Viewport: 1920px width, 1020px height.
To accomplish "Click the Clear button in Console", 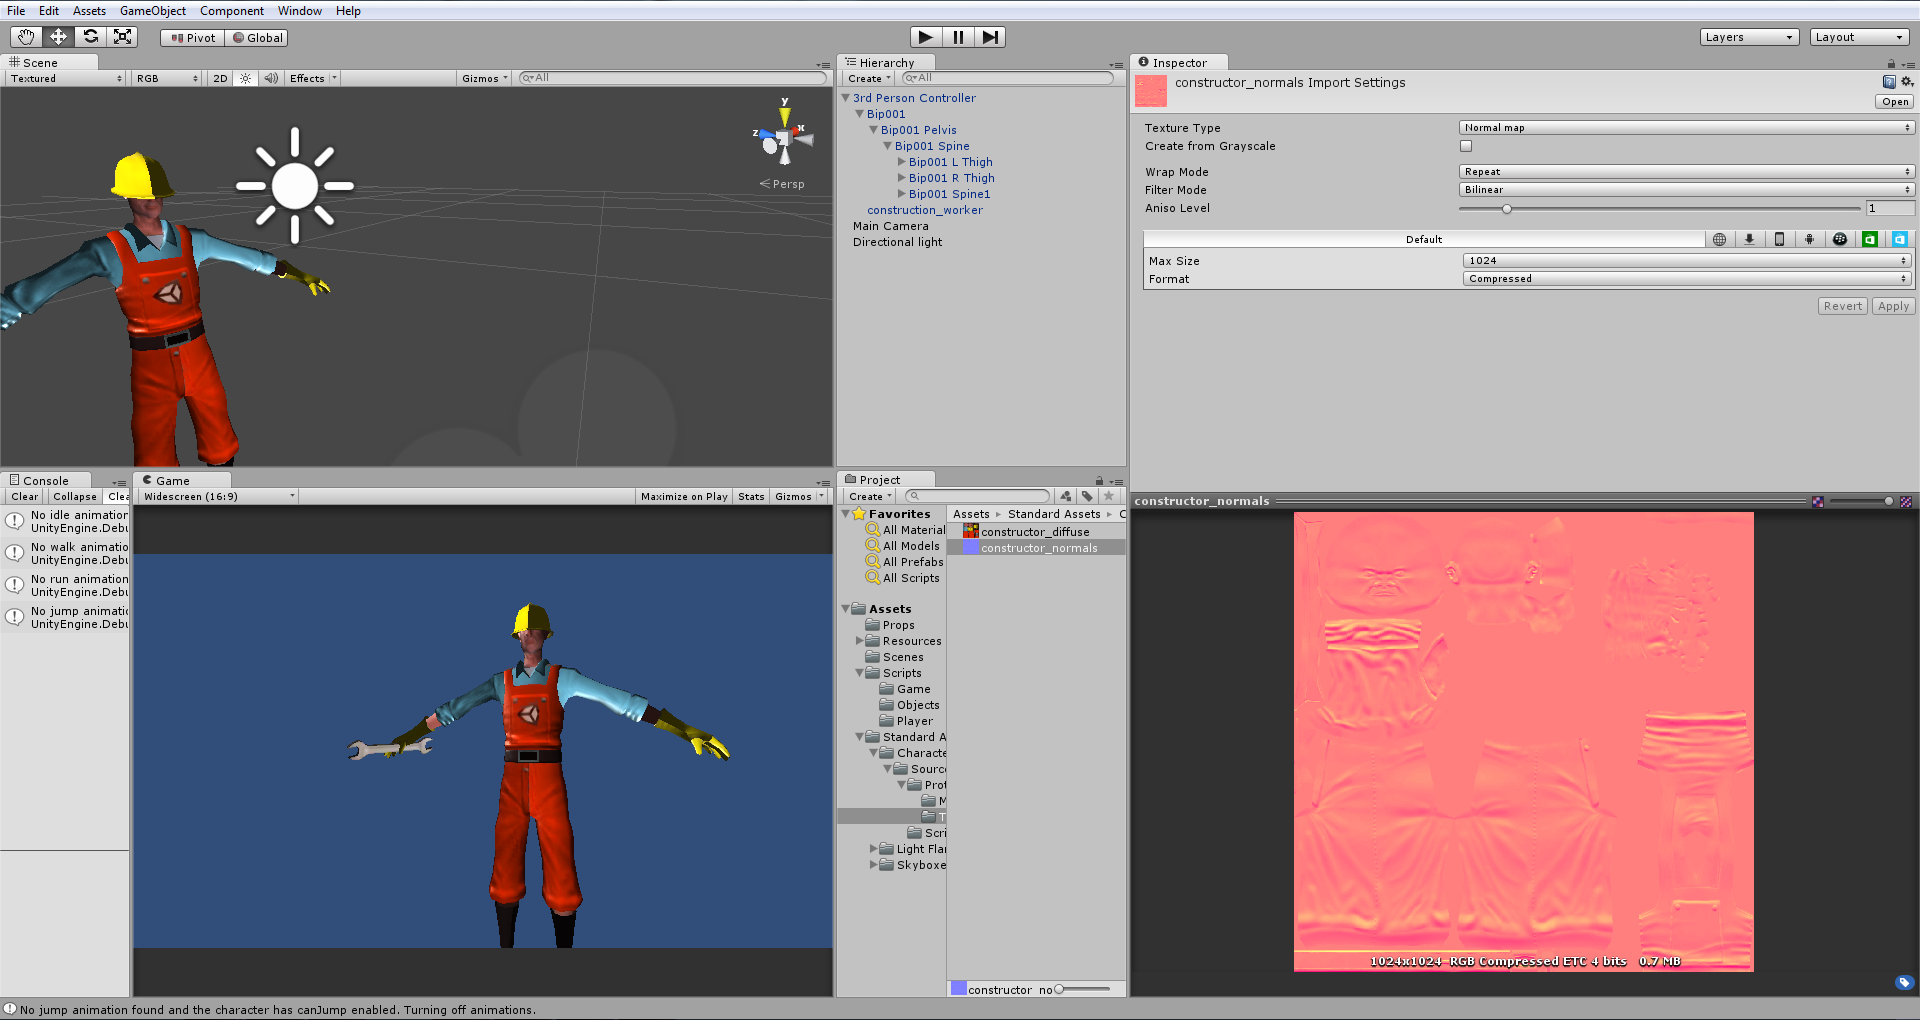I will (25, 496).
